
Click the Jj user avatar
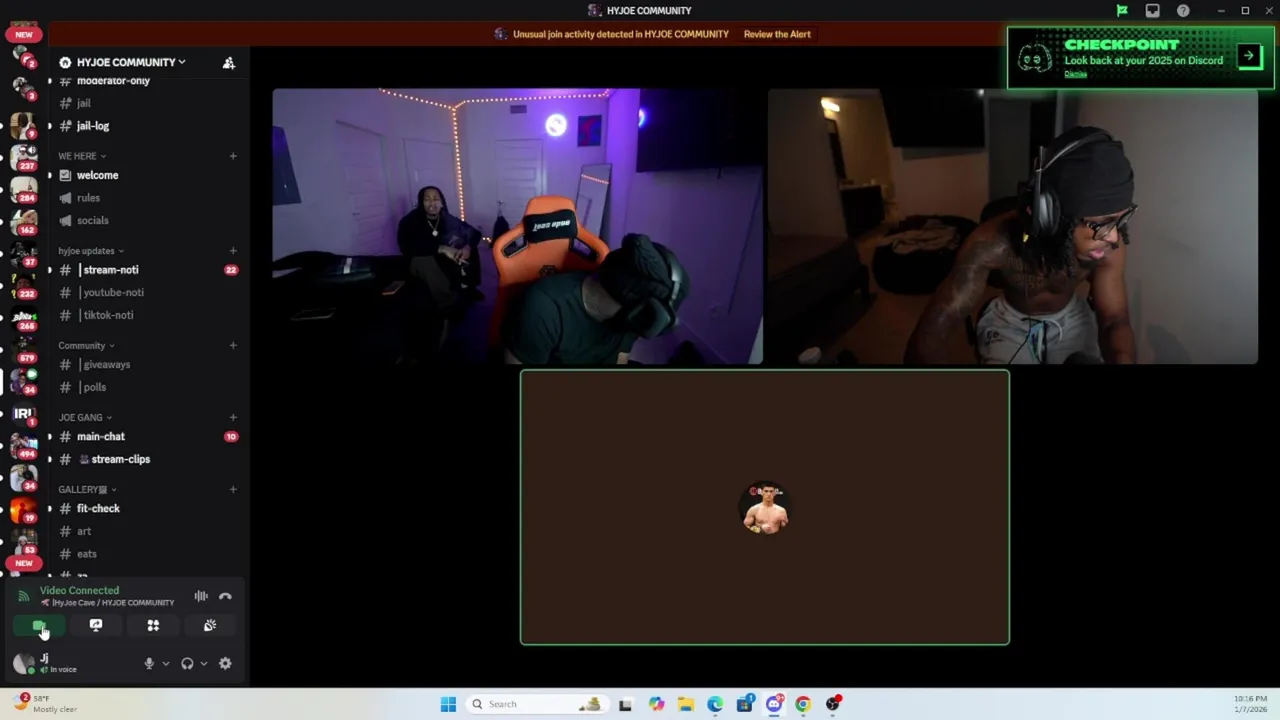tap(23, 663)
